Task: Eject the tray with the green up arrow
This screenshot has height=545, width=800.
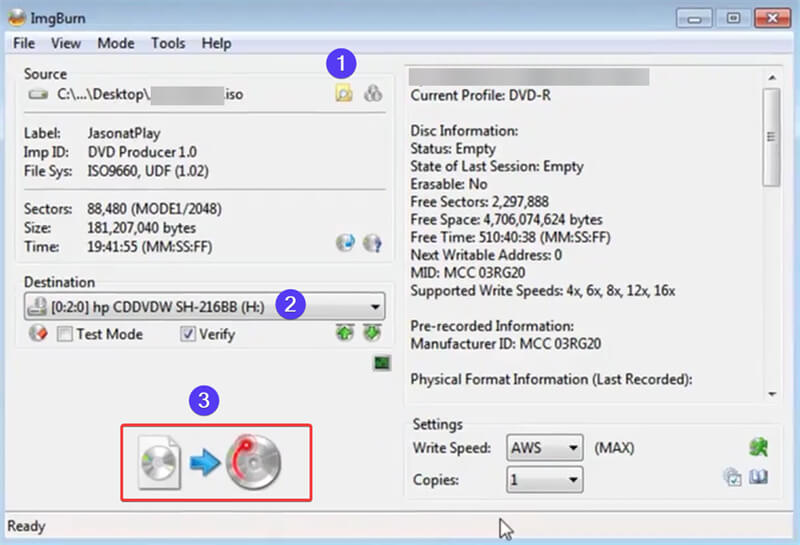Action: (x=345, y=333)
